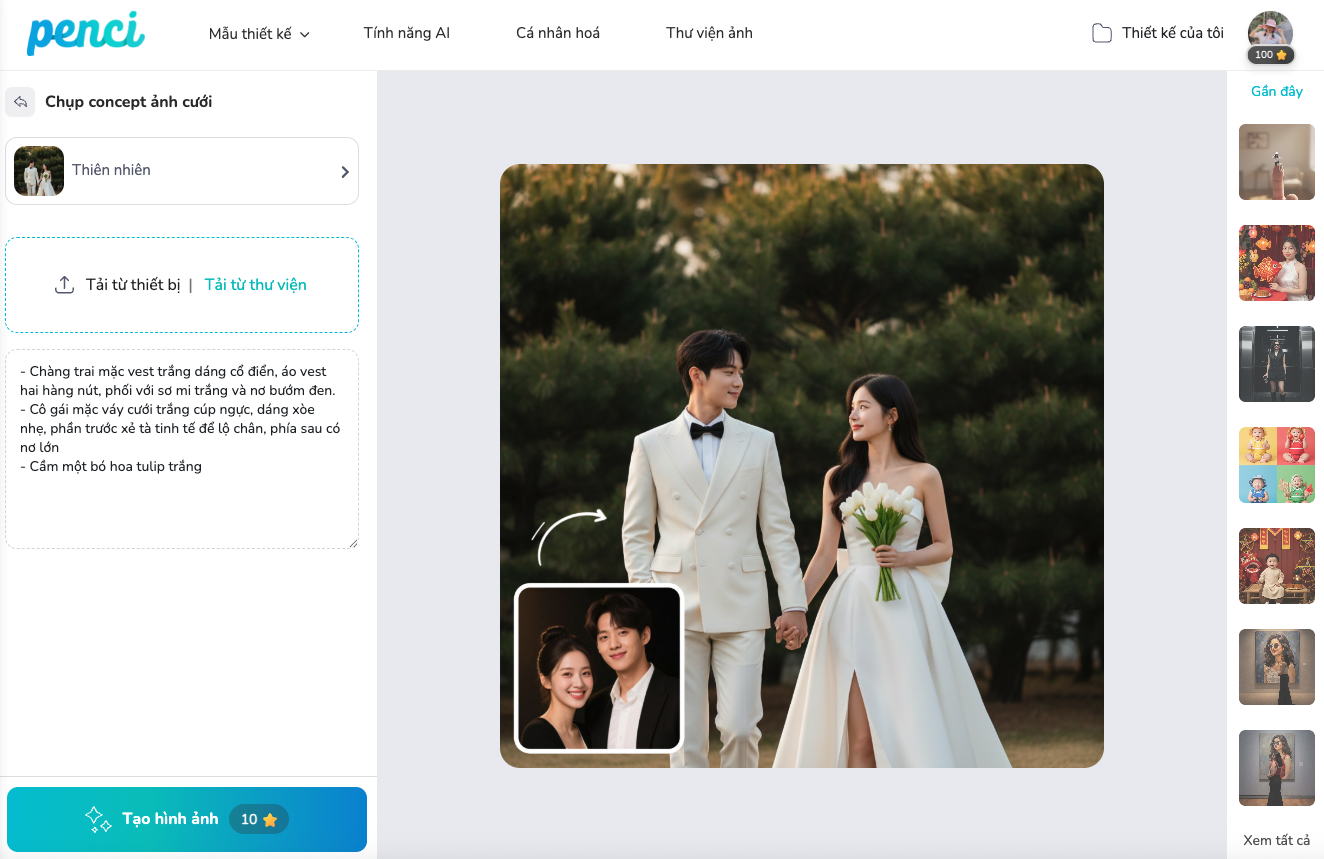
Task: Click the 100 star credits badge
Action: pos(1270,55)
